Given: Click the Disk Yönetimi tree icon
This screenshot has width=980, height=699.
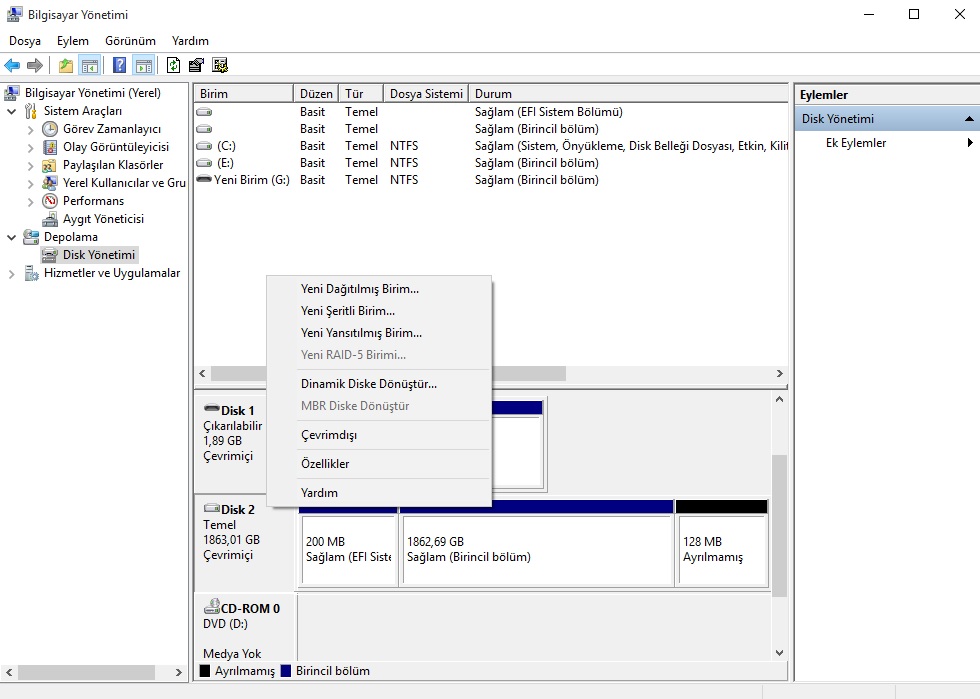Looking at the screenshot, I should [50, 255].
